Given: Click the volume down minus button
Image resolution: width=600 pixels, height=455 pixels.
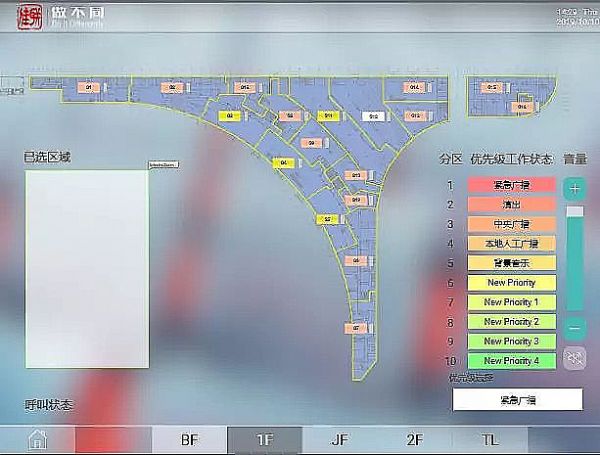Looking at the screenshot, I should click(575, 328).
